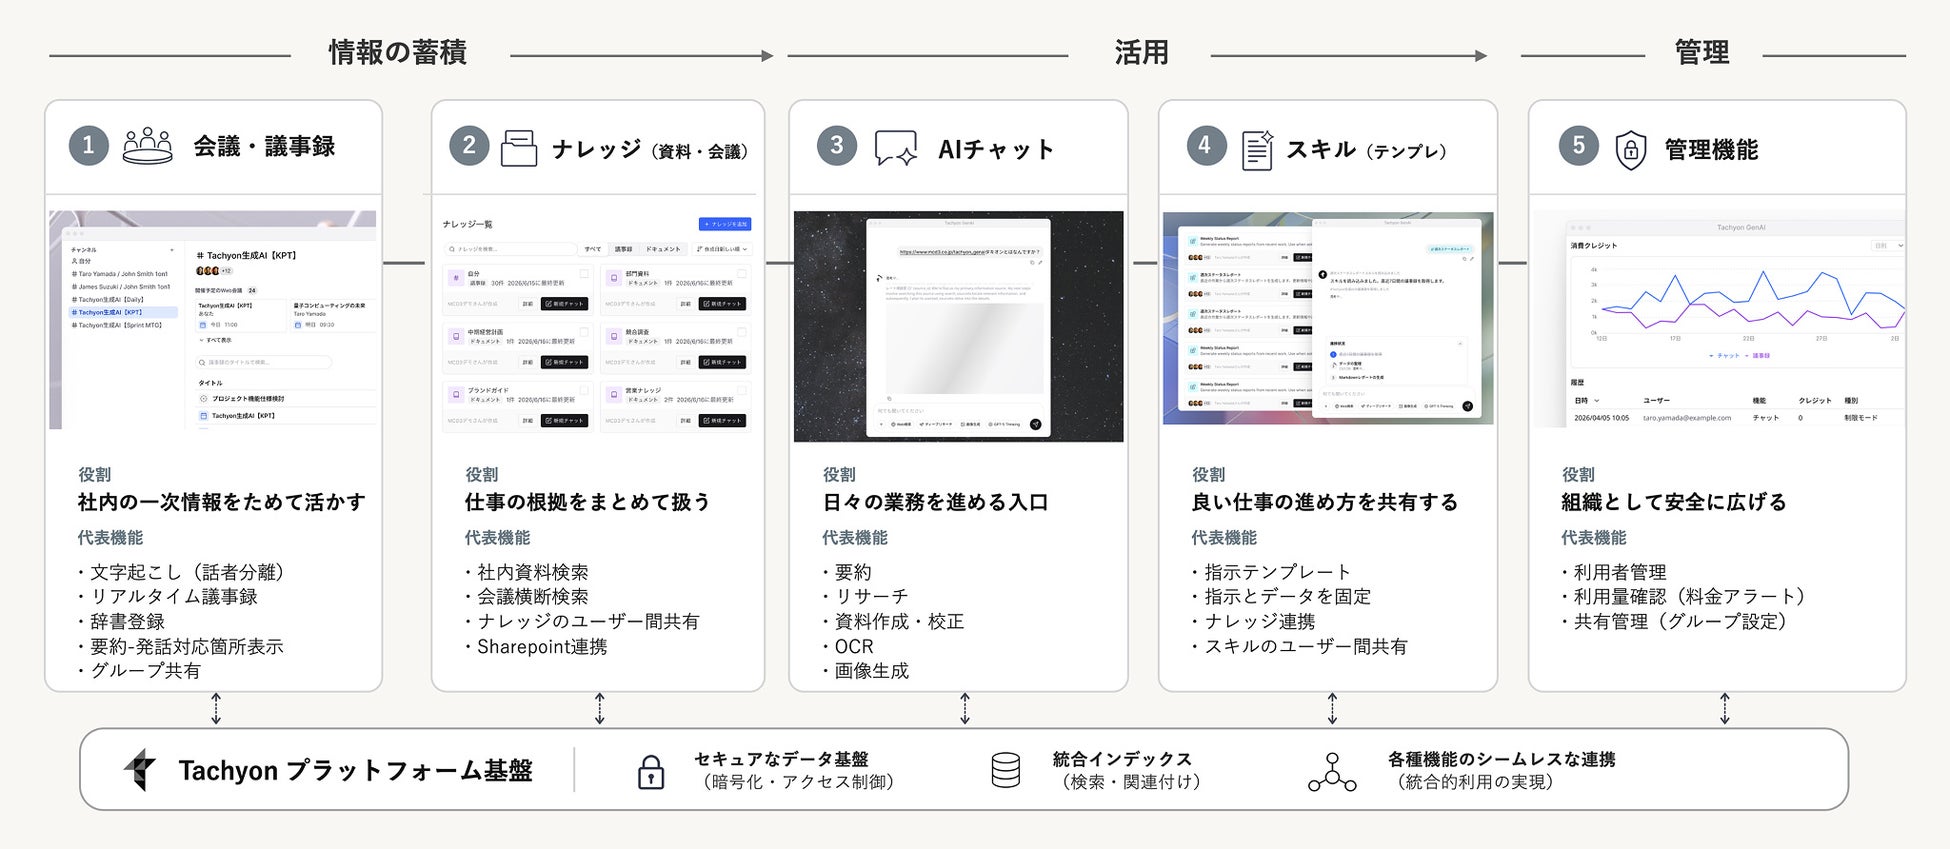
Task: Click the document icon on the 営業ナレッジ card
Action: [614, 394]
